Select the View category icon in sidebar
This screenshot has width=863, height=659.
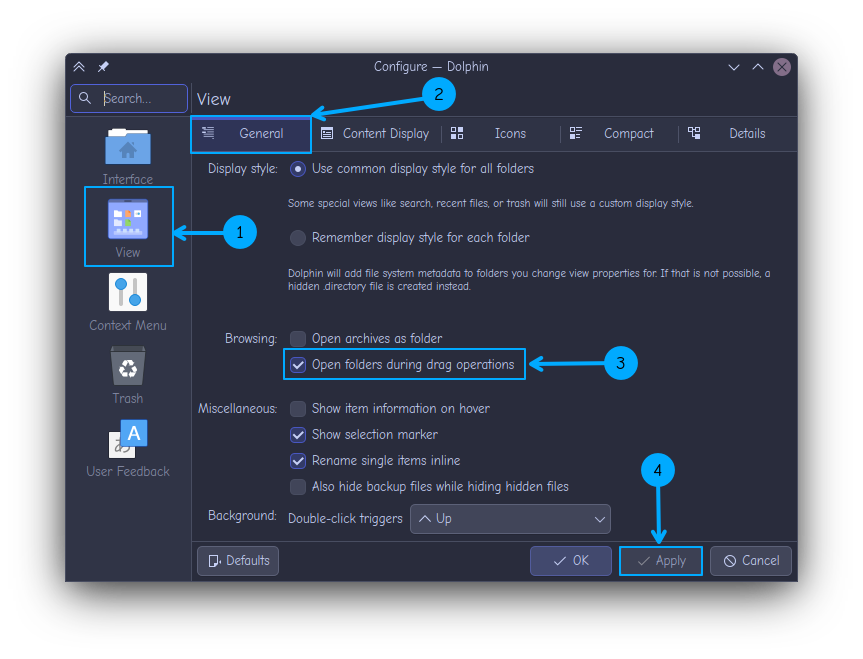pos(128,221)
